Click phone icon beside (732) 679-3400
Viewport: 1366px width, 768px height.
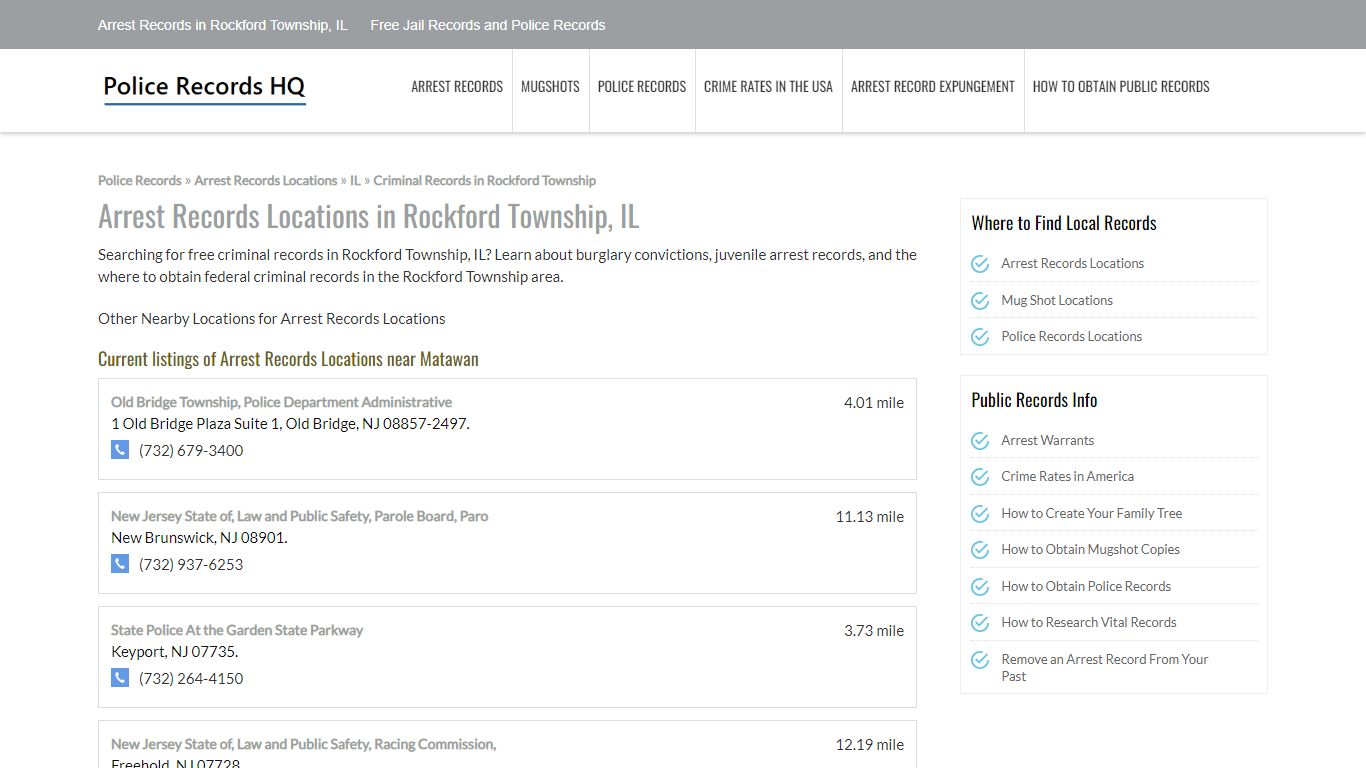click(120, 450)
